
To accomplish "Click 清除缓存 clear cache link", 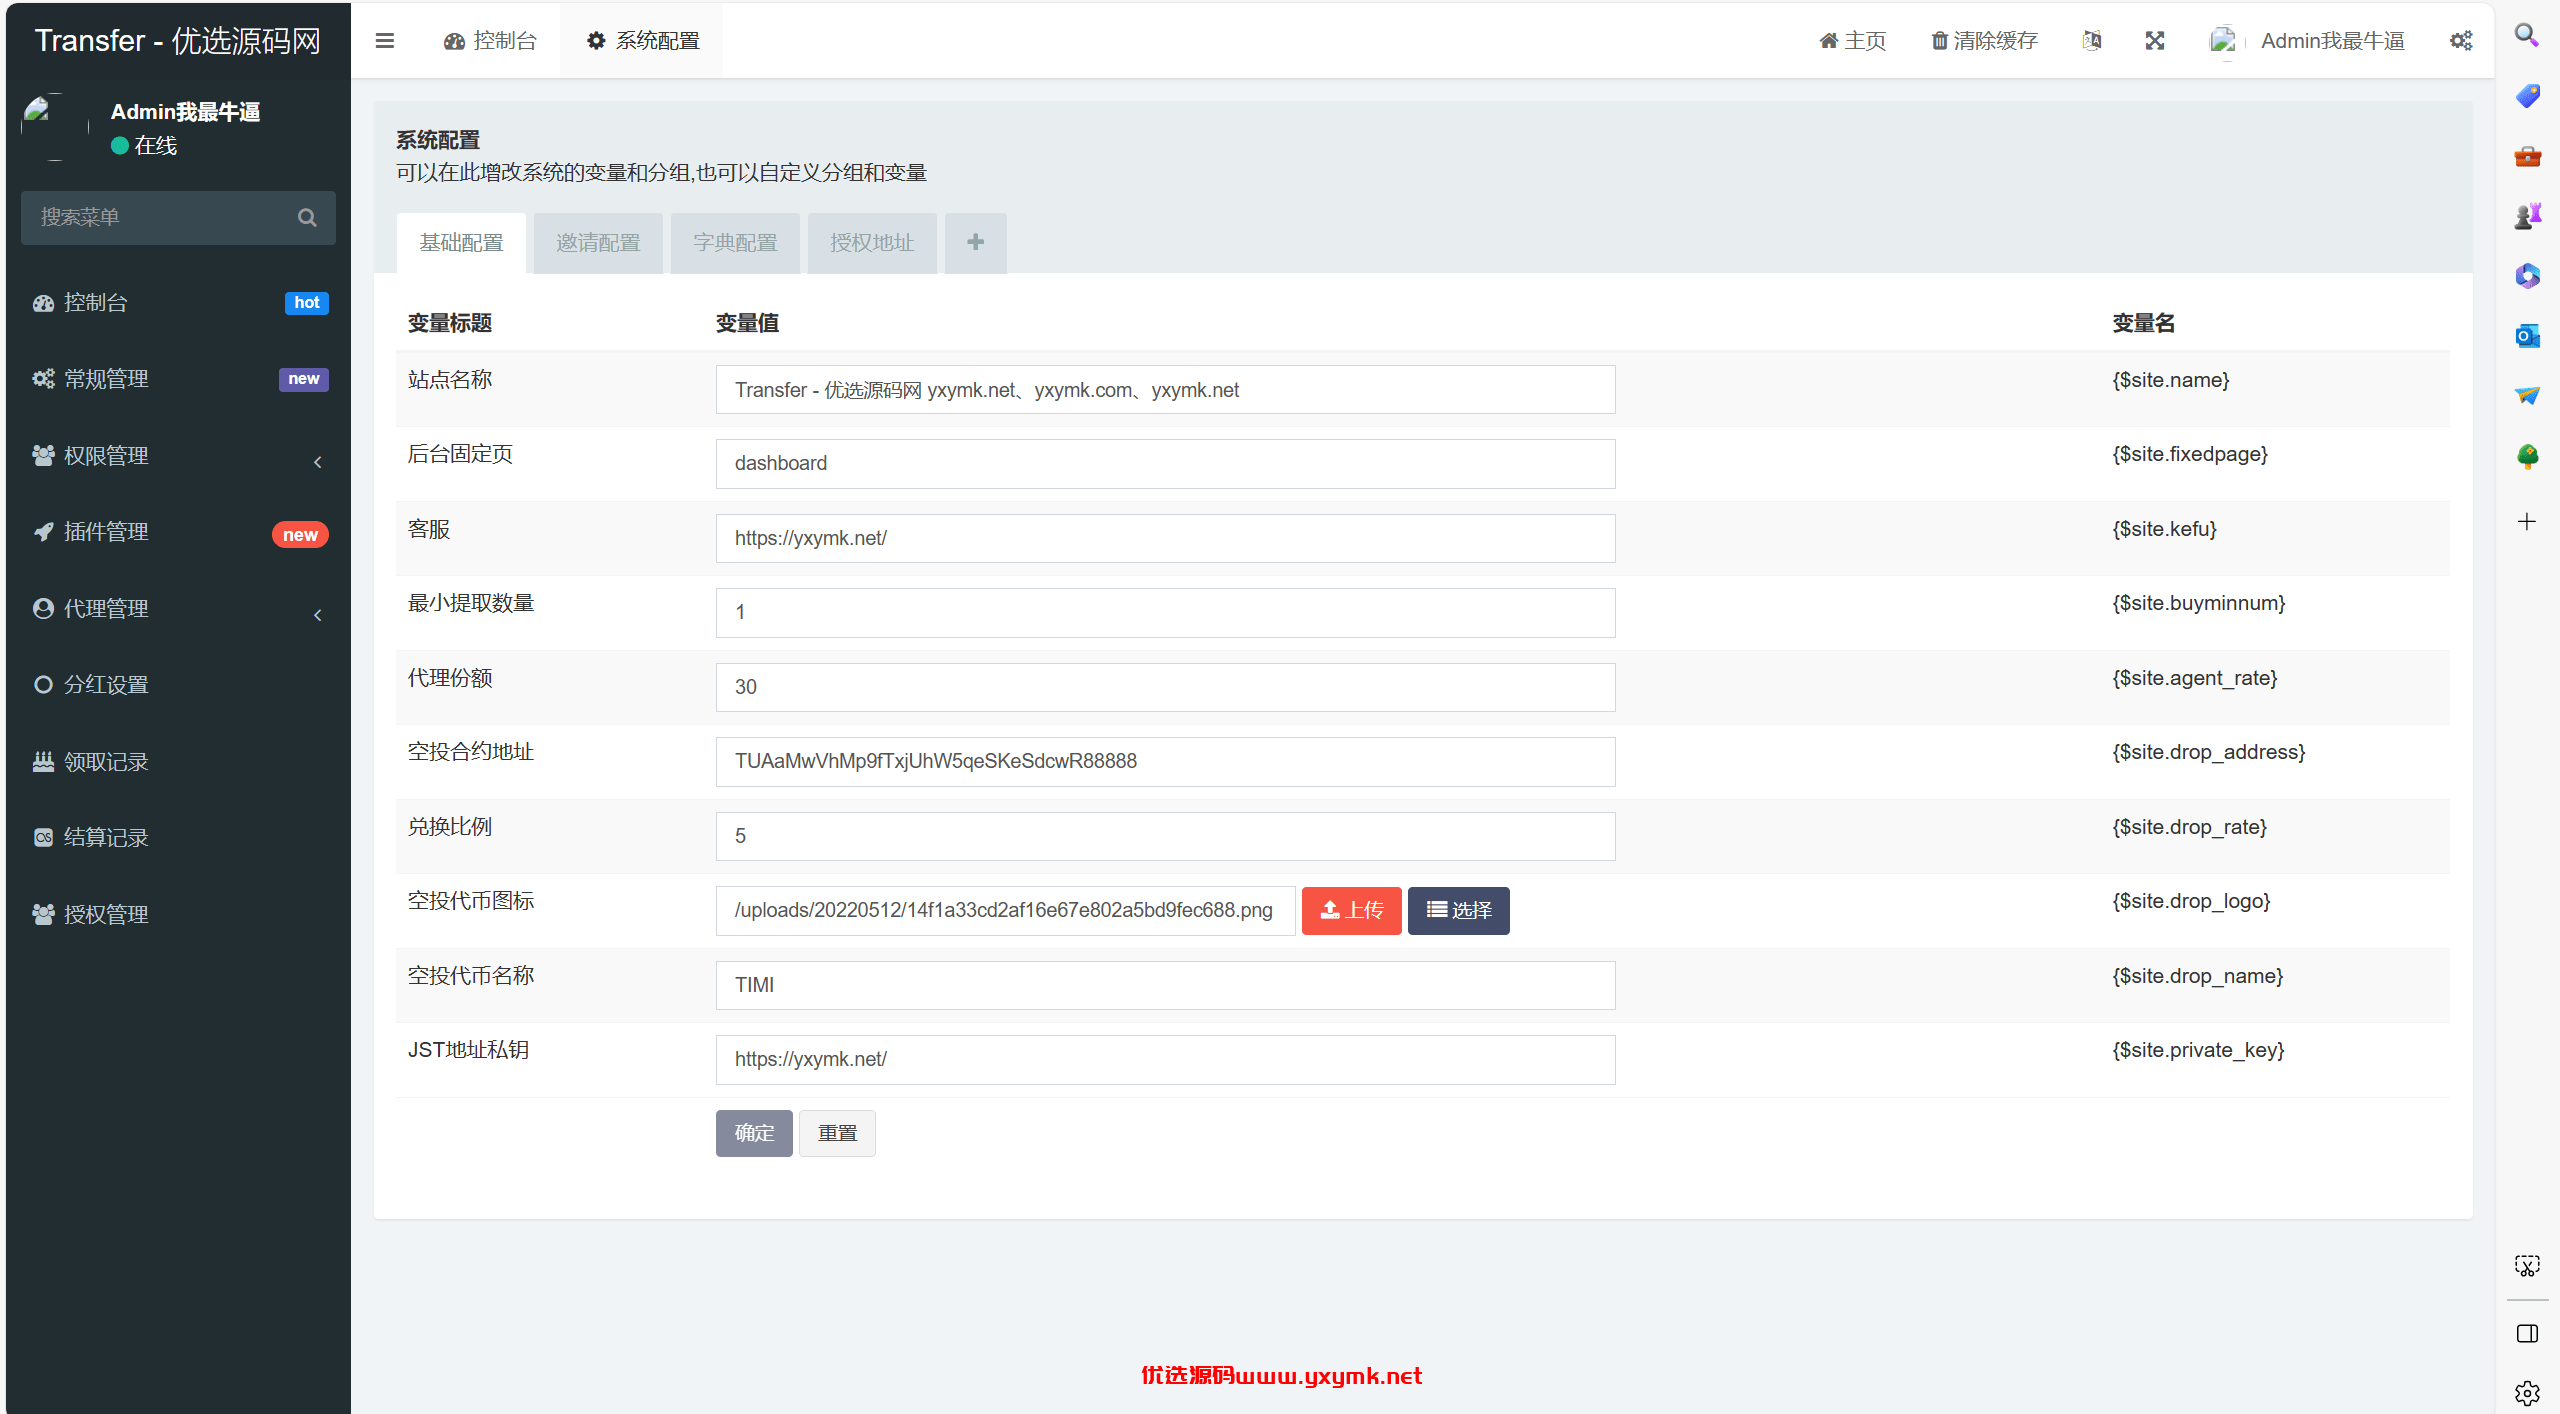I will point(1984,41).
